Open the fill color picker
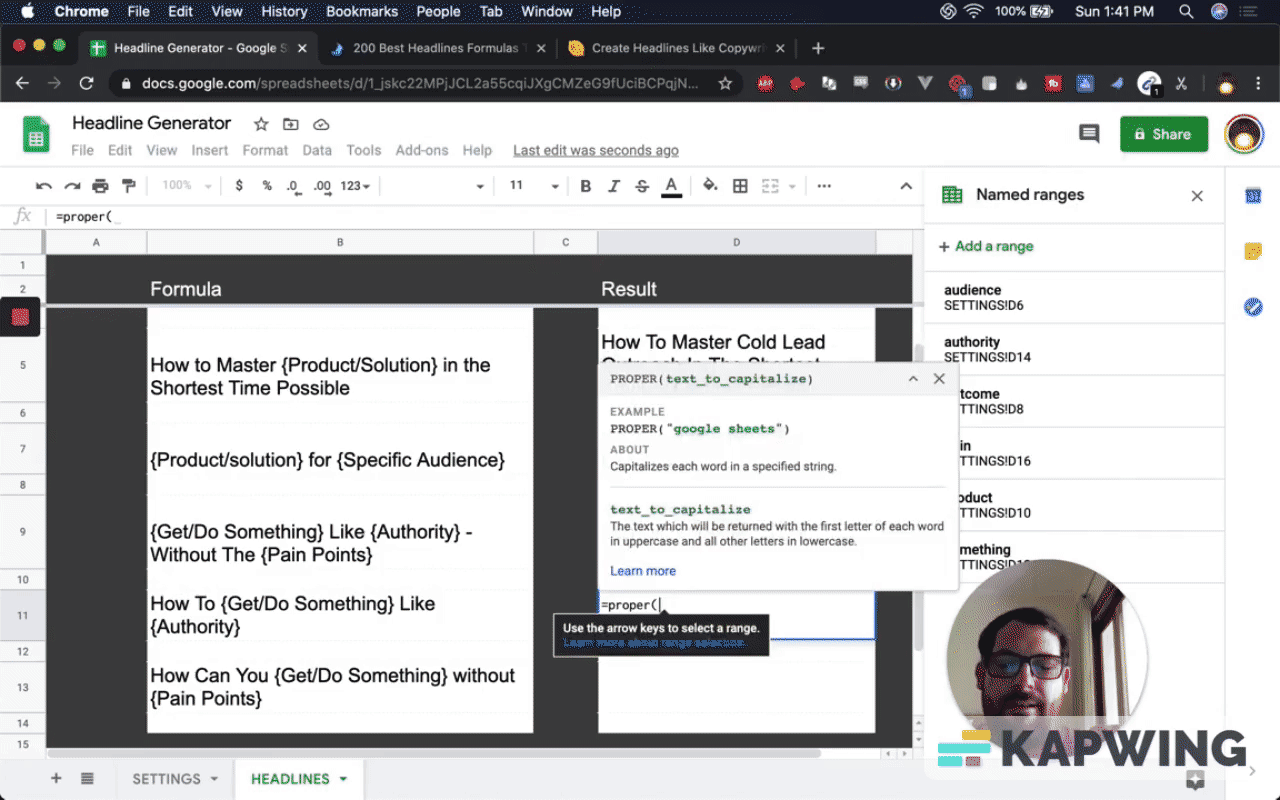The width and height of the screenshot is (1280, 800). pos(710,186)
